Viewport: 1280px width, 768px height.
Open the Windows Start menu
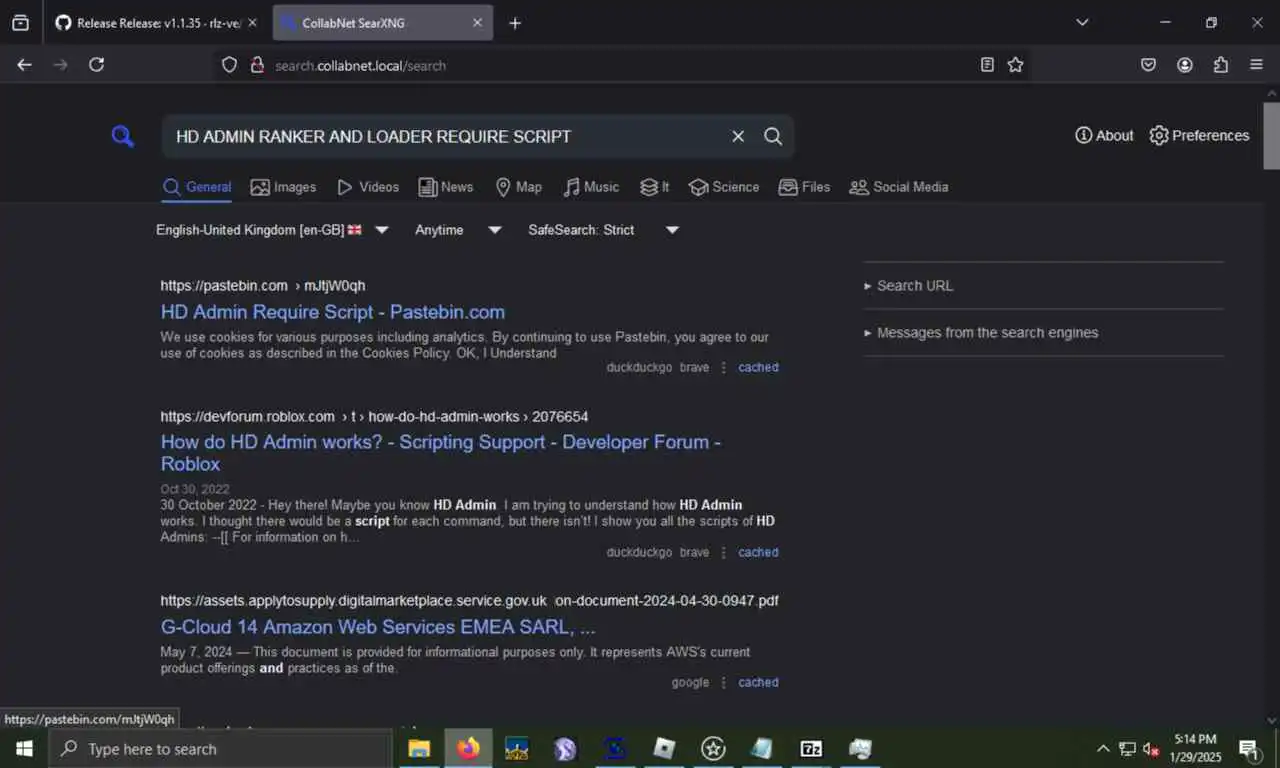click(24, 749)
